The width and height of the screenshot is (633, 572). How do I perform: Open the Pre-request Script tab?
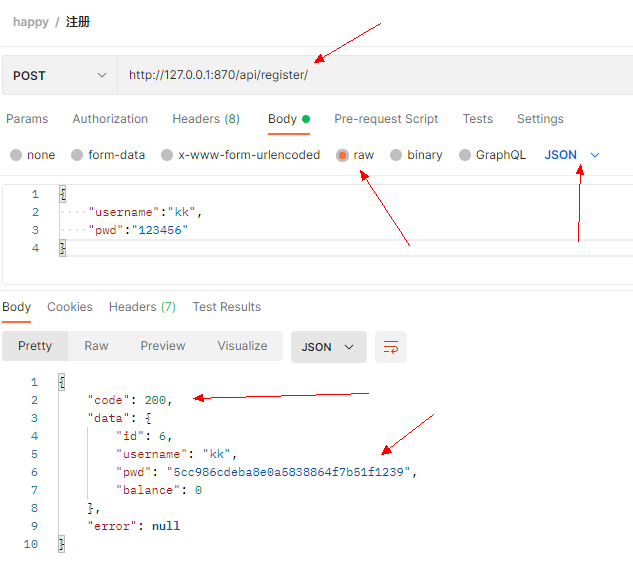[x=386, y=119]
